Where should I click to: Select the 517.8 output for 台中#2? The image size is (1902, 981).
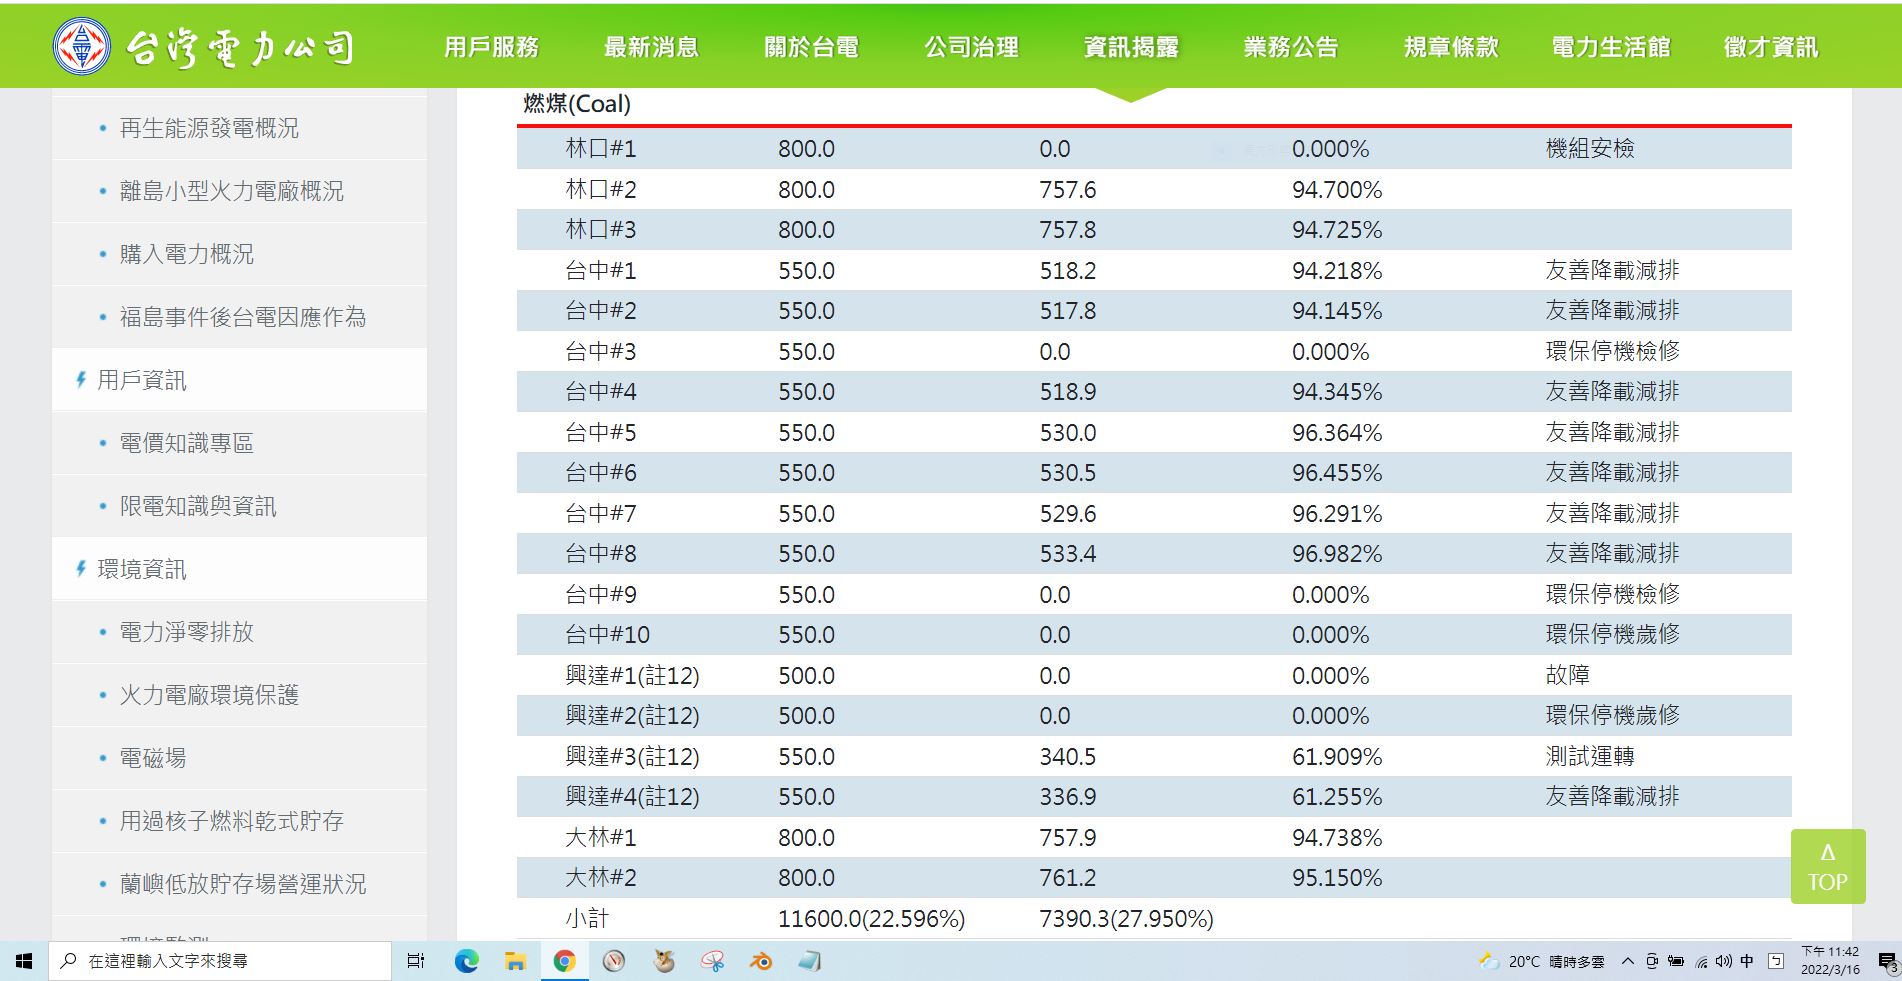(1067, 311)
